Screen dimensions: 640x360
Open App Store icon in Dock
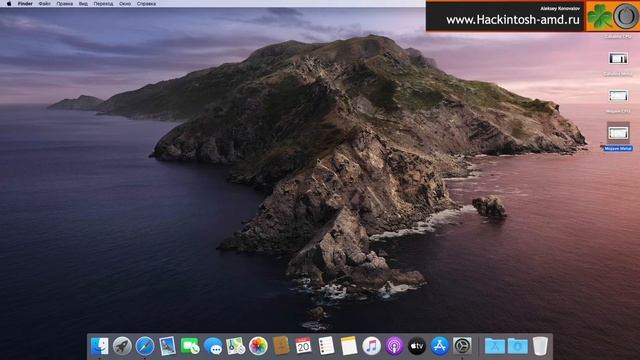[x=439, y=346]
